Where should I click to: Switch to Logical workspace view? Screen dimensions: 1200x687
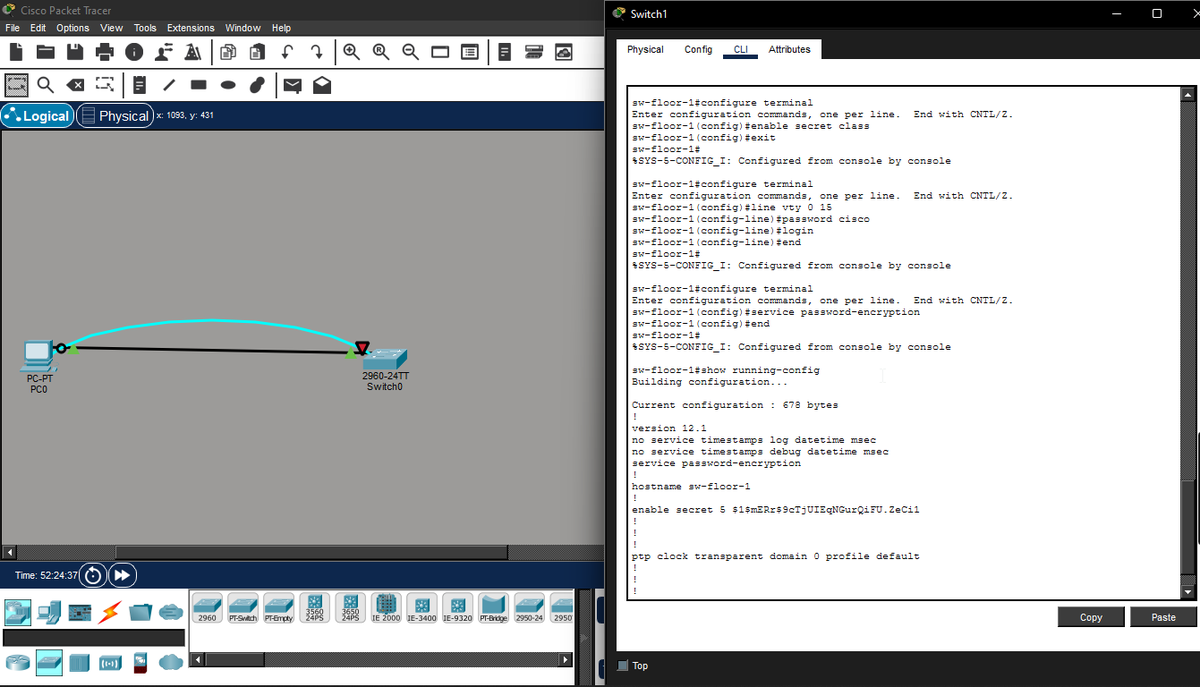(x=38, y=116)
